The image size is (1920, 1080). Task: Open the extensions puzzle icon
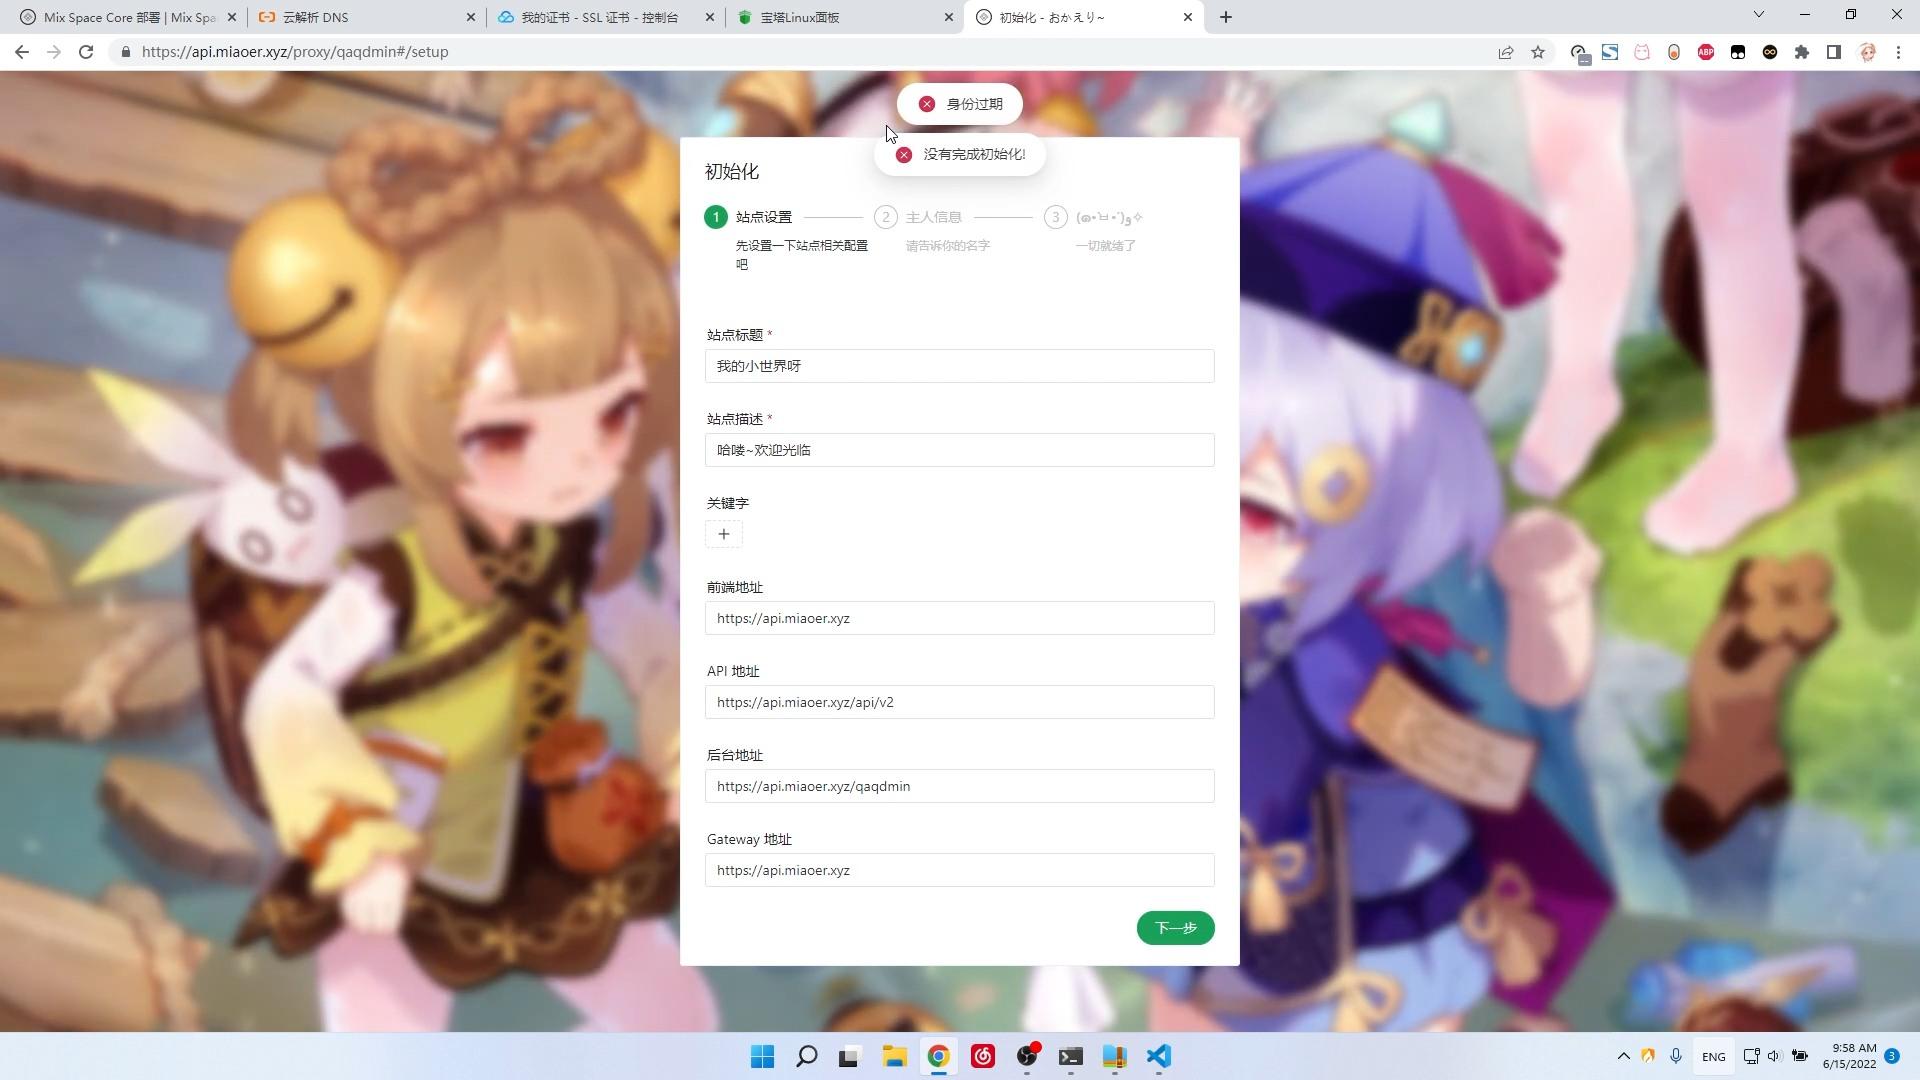pos(1802,52)
